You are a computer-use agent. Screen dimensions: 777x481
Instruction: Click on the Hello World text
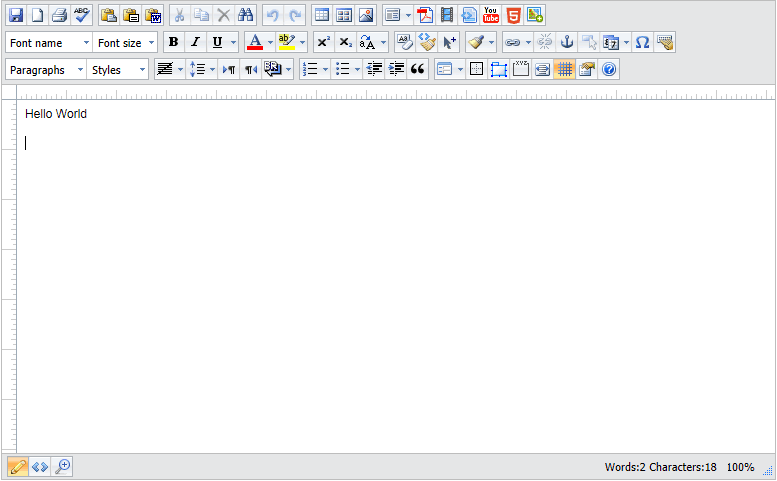tap(56, 114)
